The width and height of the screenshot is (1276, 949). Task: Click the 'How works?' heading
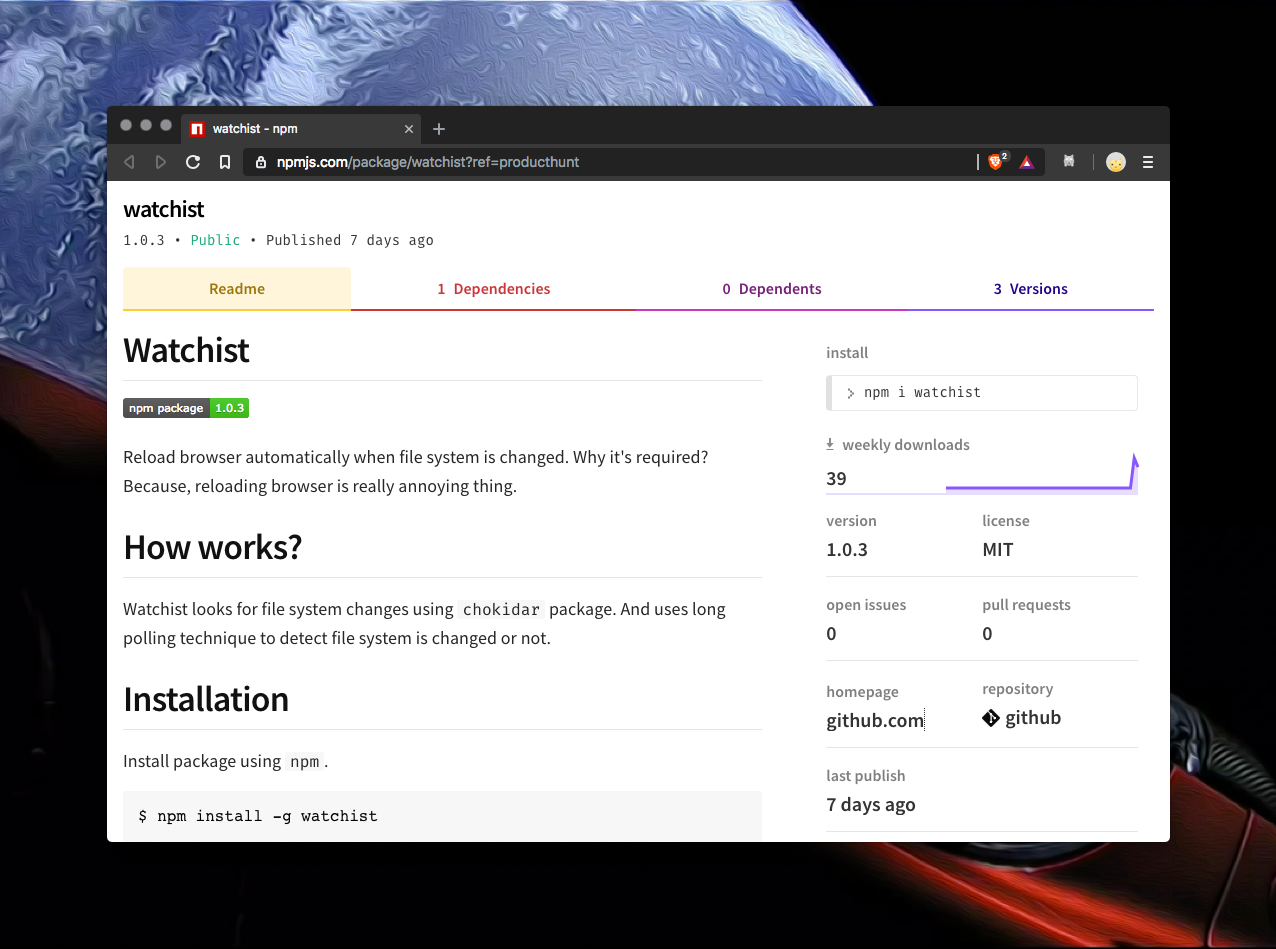click(x=212, y=547)
